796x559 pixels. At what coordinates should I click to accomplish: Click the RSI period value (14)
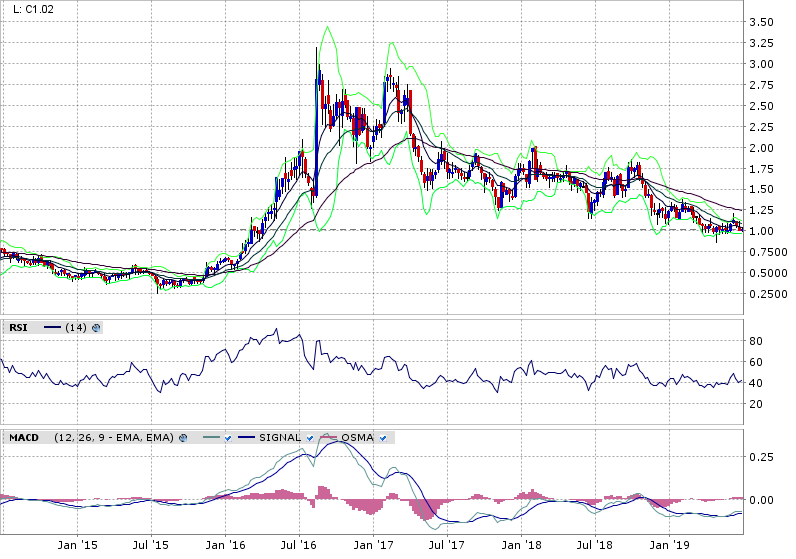pyautogui.click(x=76, y=327)
